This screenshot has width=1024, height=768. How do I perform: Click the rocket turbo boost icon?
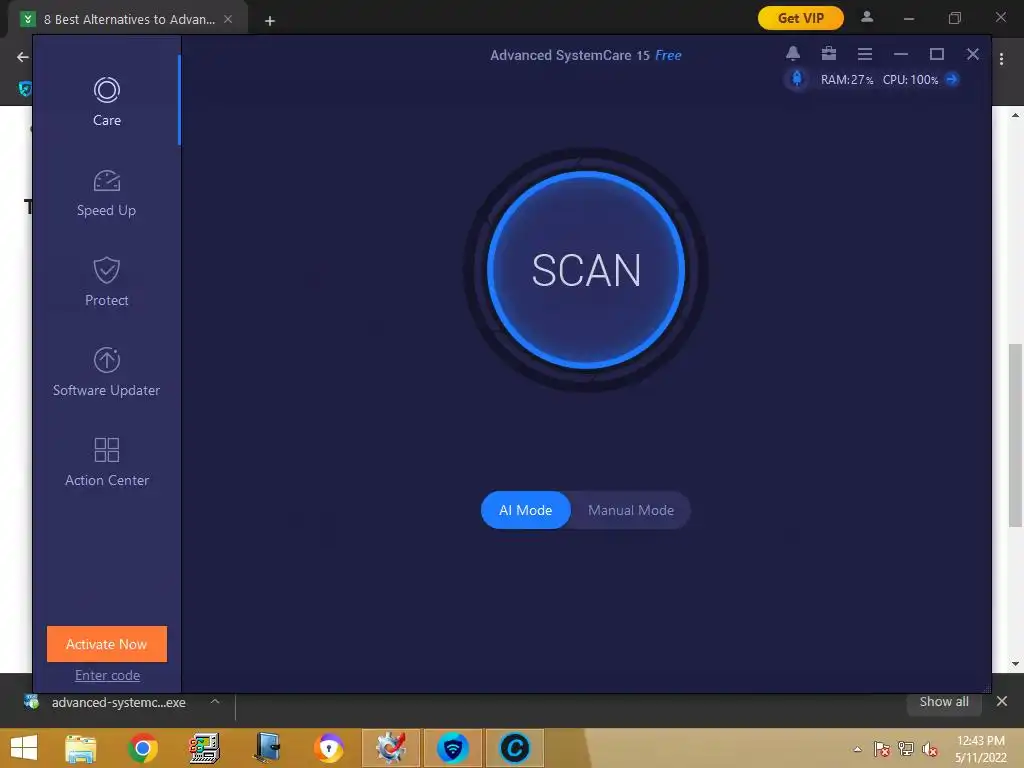click(x=797, y=79)
